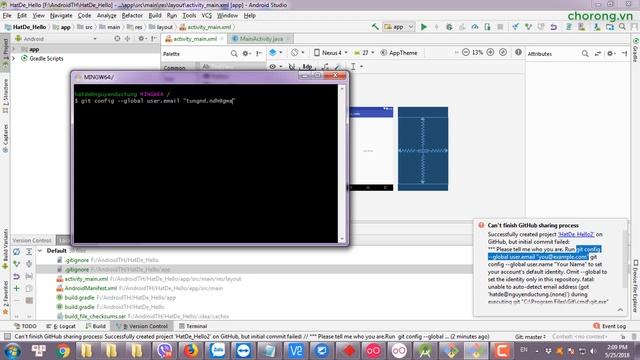Open the Android profiler gauge icon
The image size is (640, 360).
pyautogui.click(x=475, y=27)
